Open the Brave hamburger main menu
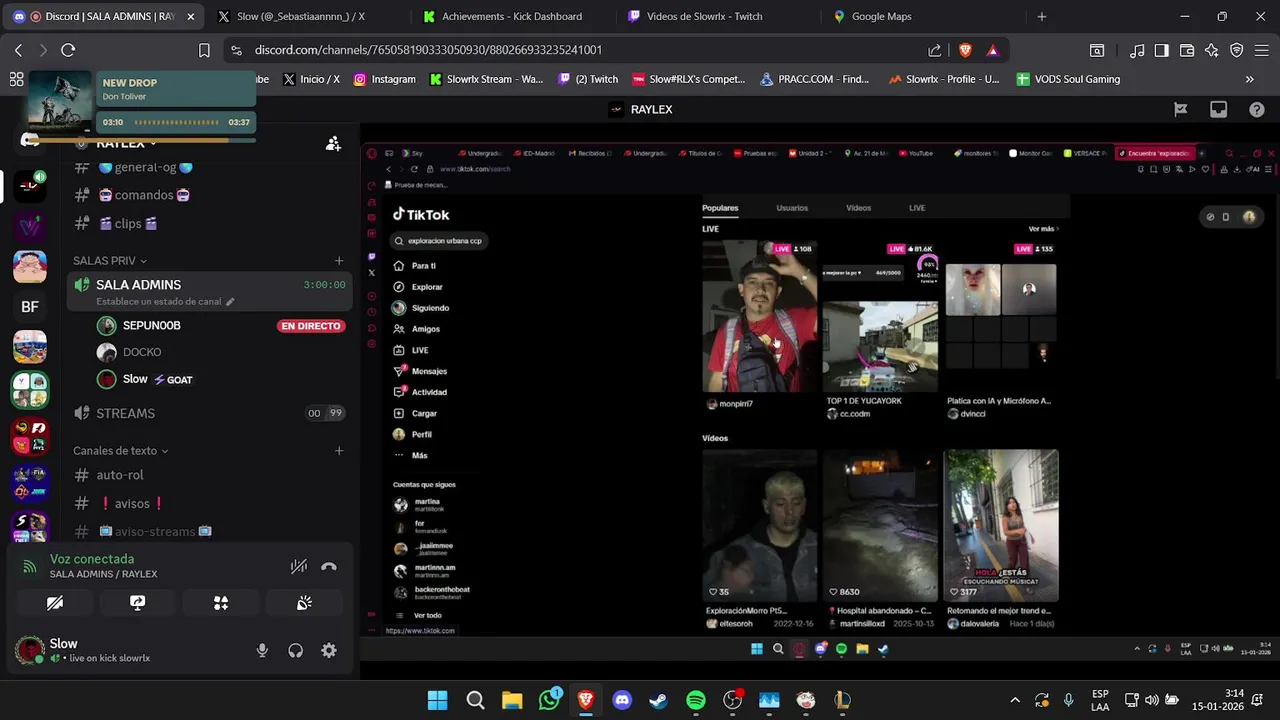 1262,50
